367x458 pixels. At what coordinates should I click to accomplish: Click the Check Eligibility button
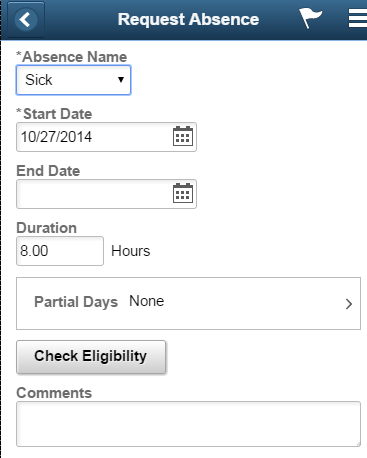tap(91, 357)
